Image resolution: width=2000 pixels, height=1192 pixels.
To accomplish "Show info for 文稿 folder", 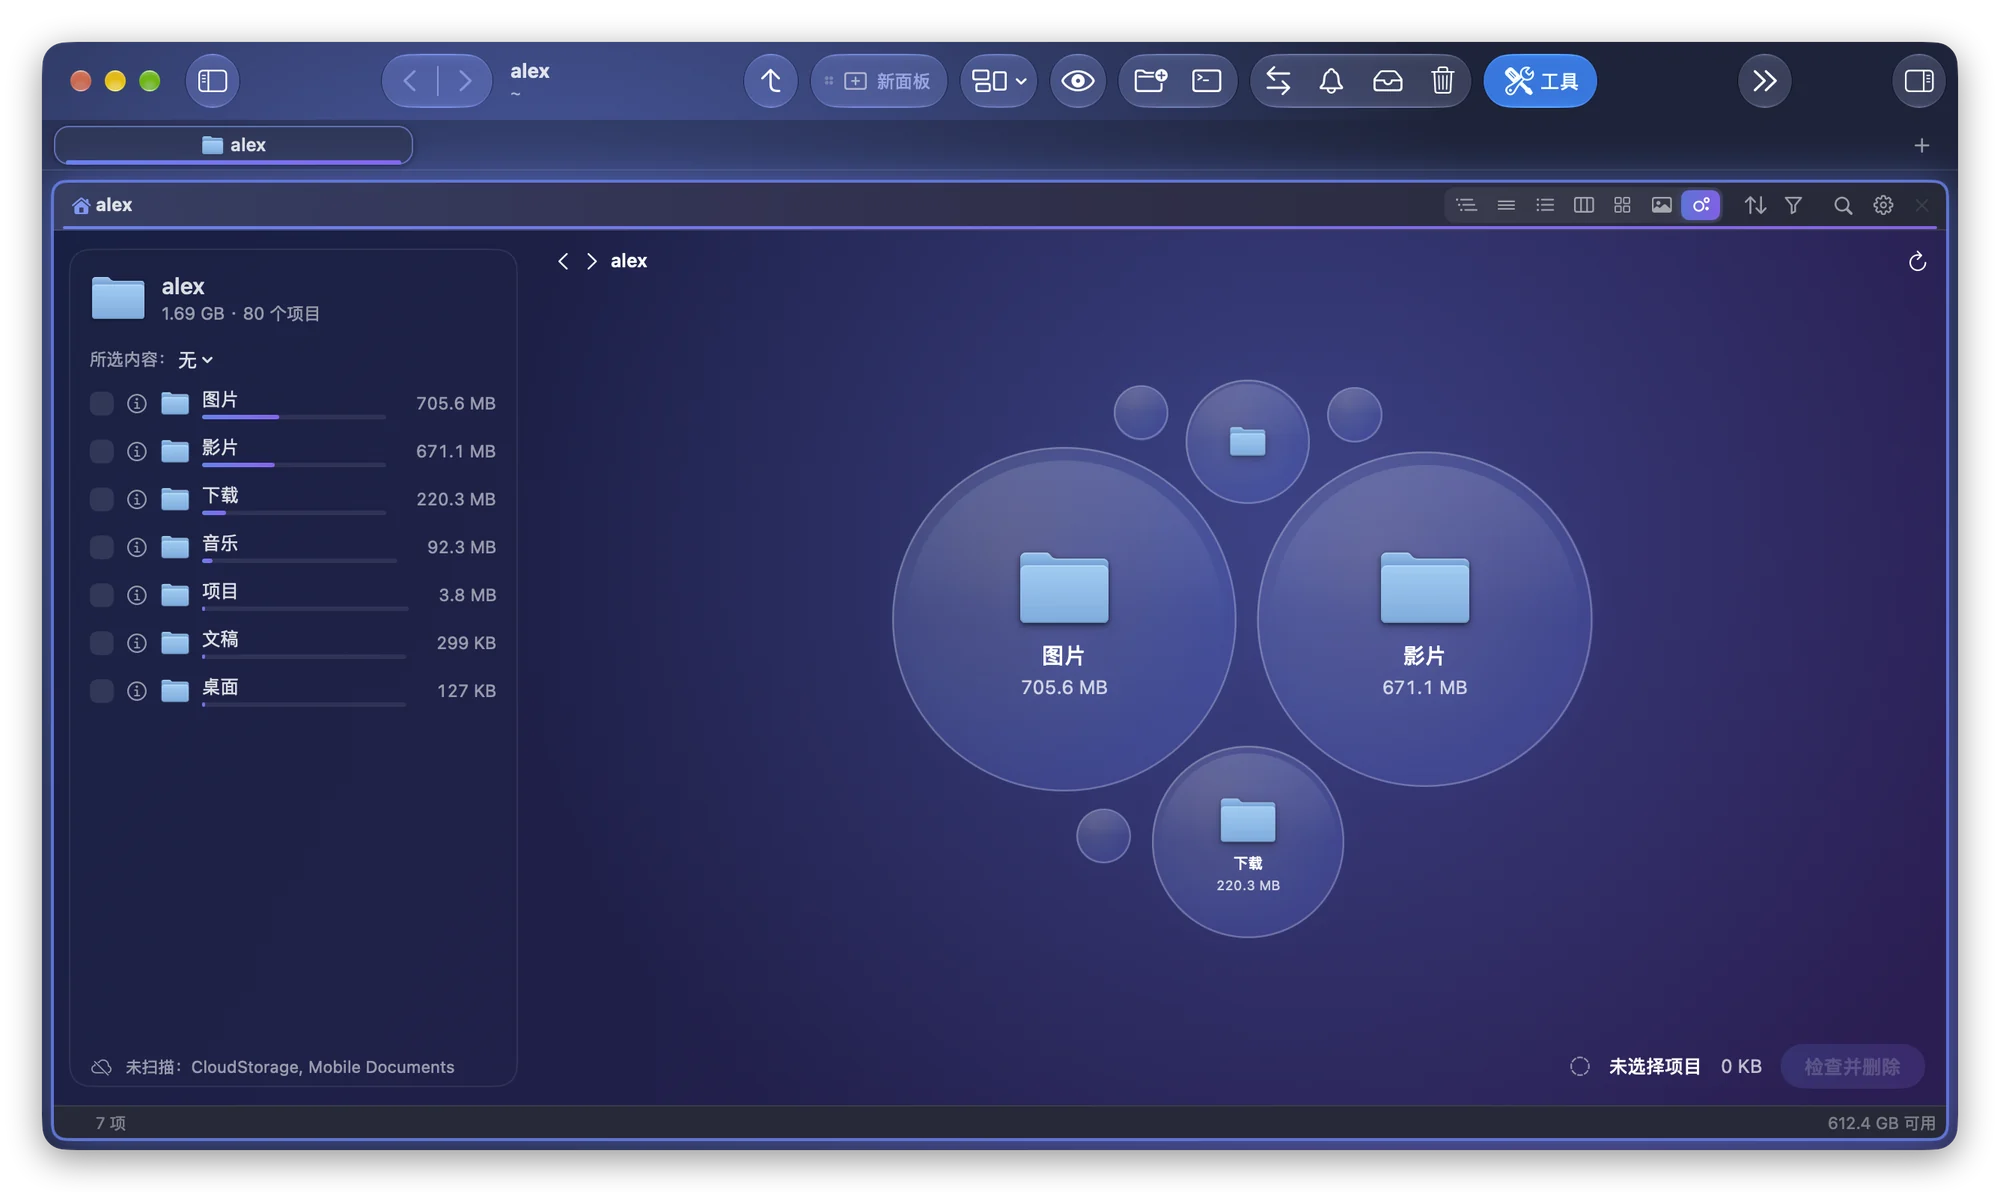I will (137, 643).
